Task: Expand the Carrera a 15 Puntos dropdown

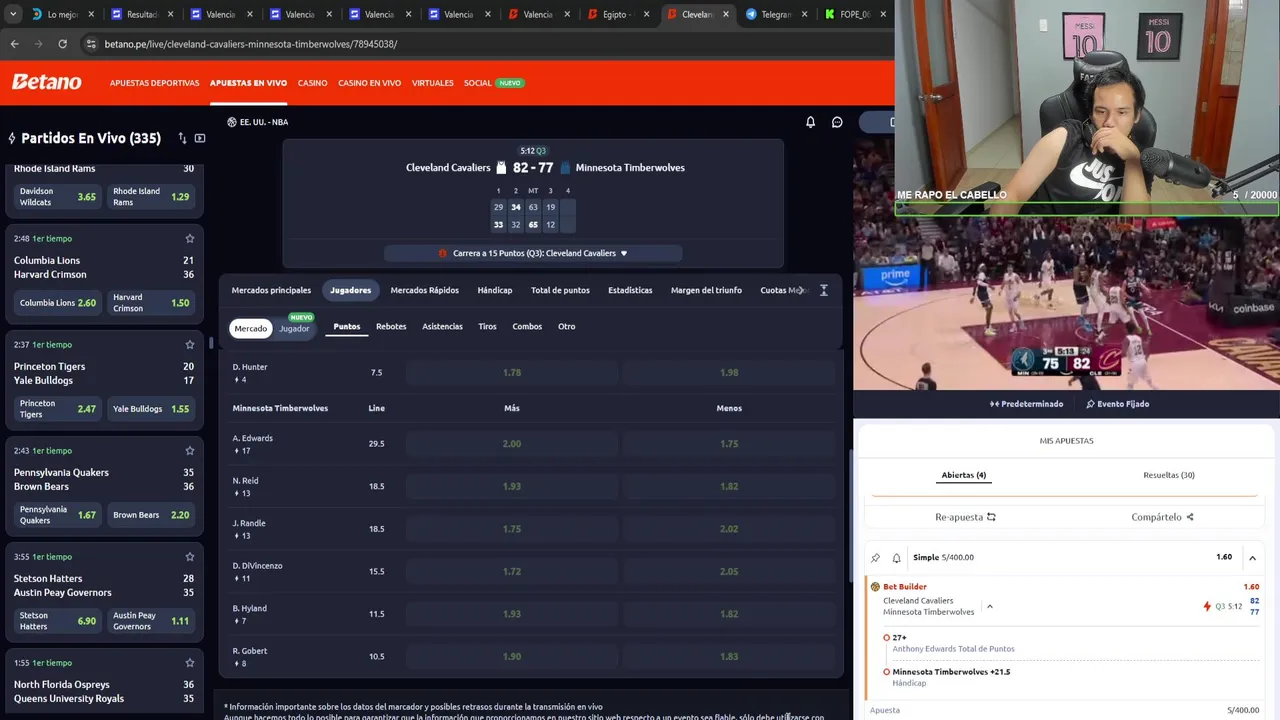Action: [x=624, y=253]
